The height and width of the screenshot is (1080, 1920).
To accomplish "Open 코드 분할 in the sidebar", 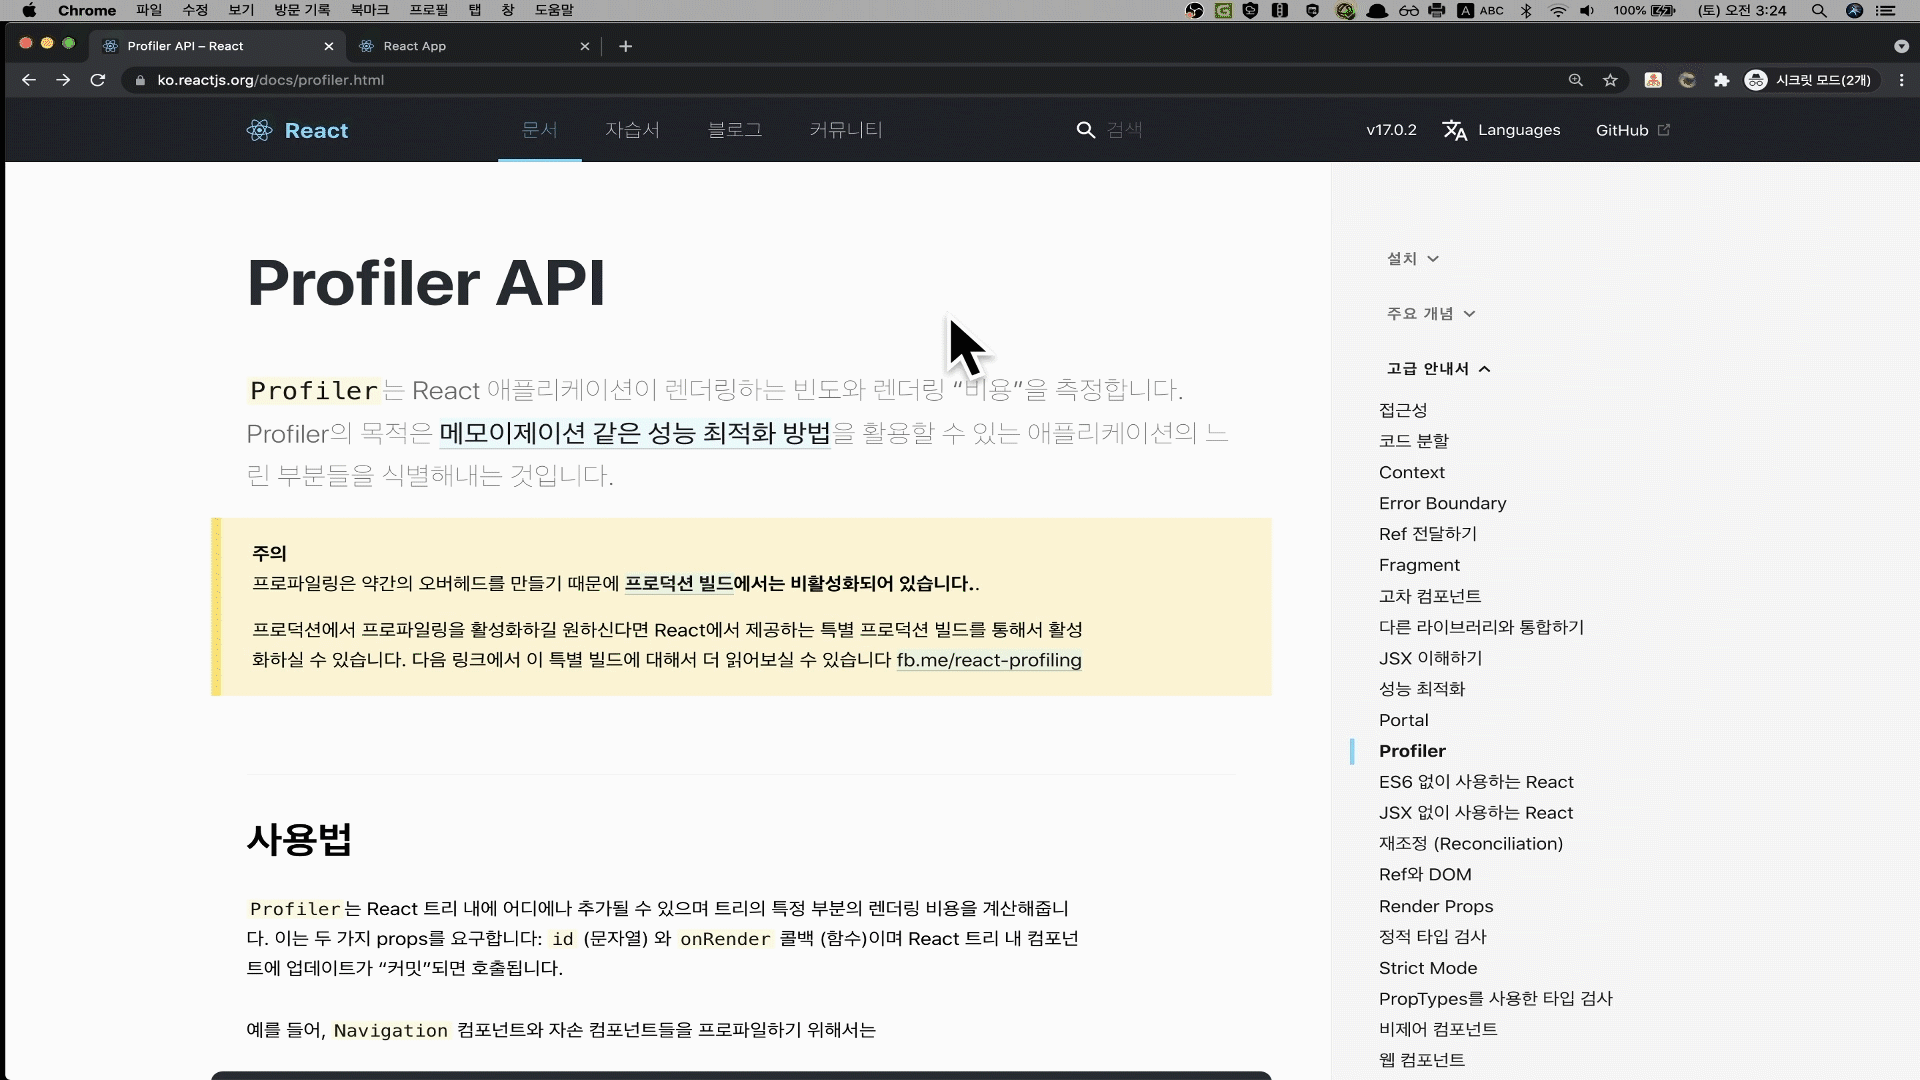I will (x=1414, y=441).
